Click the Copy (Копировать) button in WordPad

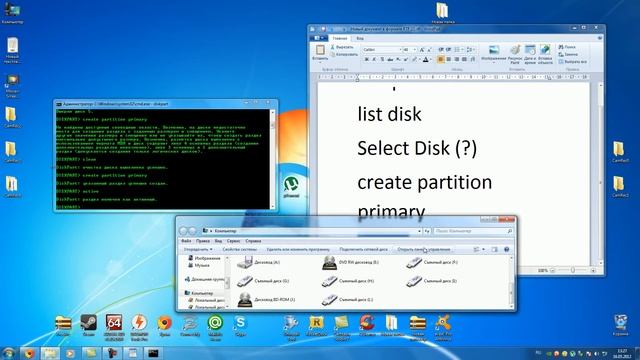(x=344, y=54)
